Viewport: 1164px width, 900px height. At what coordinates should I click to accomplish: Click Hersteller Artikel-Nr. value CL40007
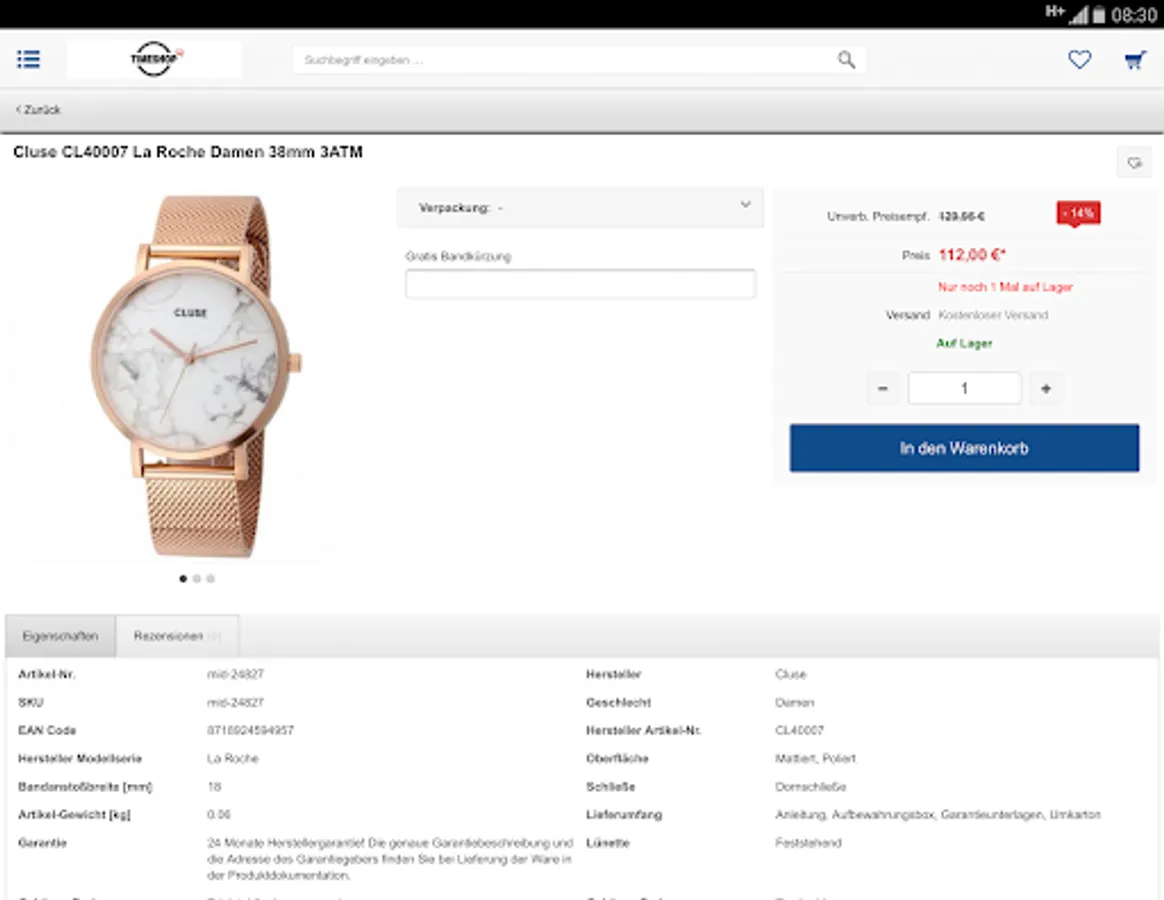(x=800, y=730)
